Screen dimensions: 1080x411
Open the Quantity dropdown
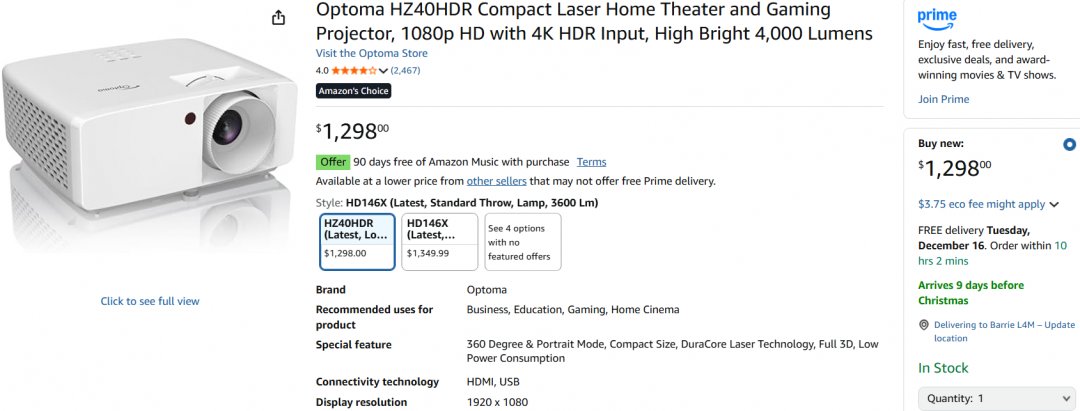(982, 398)
